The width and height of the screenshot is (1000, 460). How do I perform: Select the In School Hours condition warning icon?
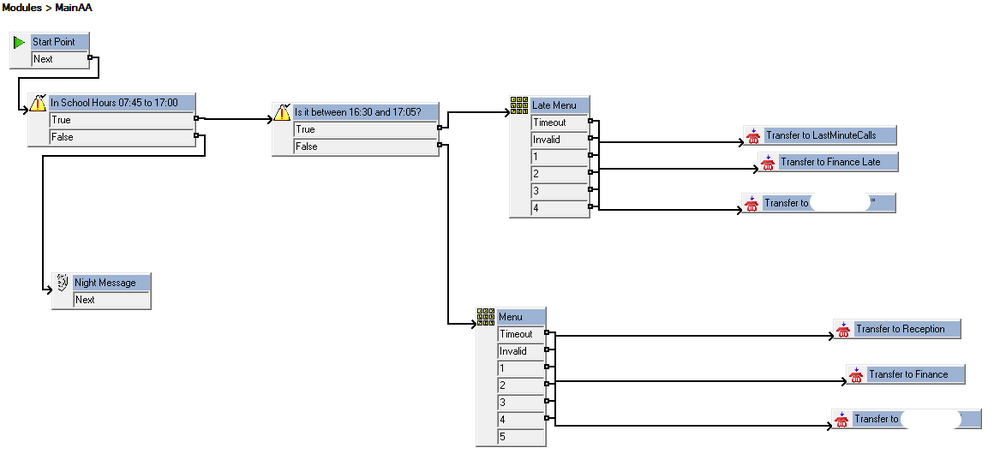pos(38,103)
